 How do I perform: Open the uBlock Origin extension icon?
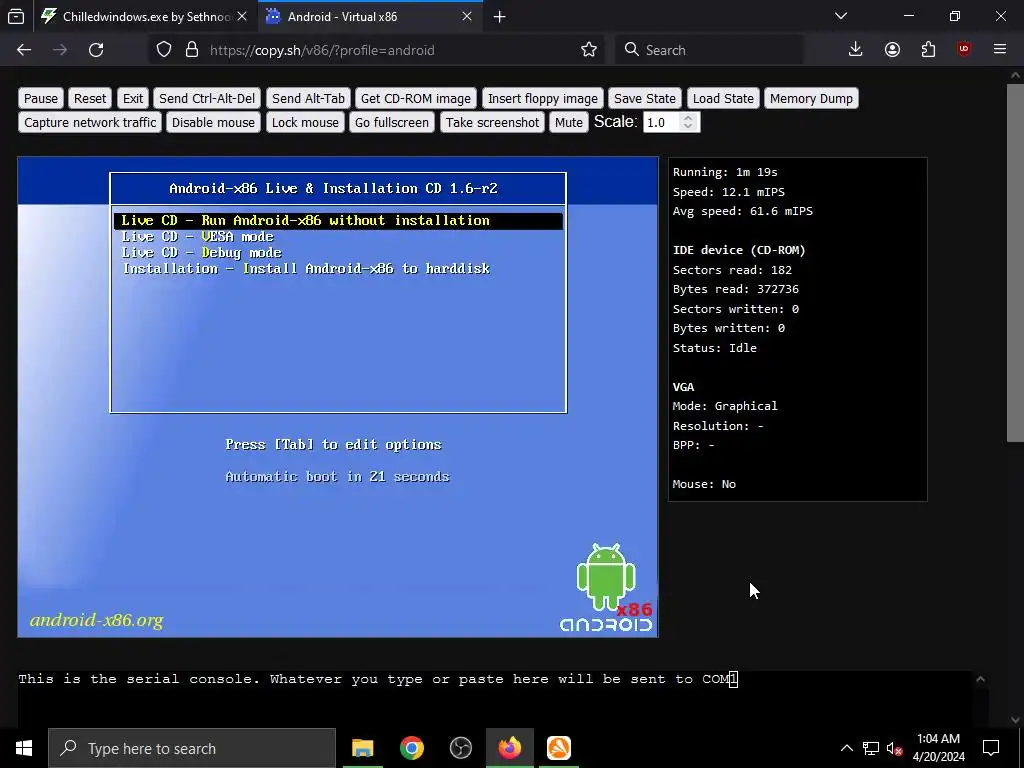click(x=964, y=50)
